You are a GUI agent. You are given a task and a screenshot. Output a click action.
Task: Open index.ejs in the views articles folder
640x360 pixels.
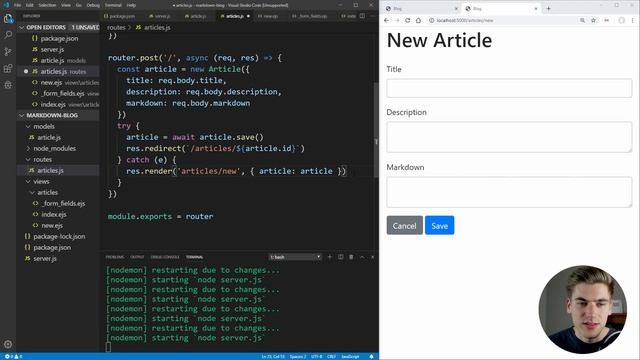[54, 214]
